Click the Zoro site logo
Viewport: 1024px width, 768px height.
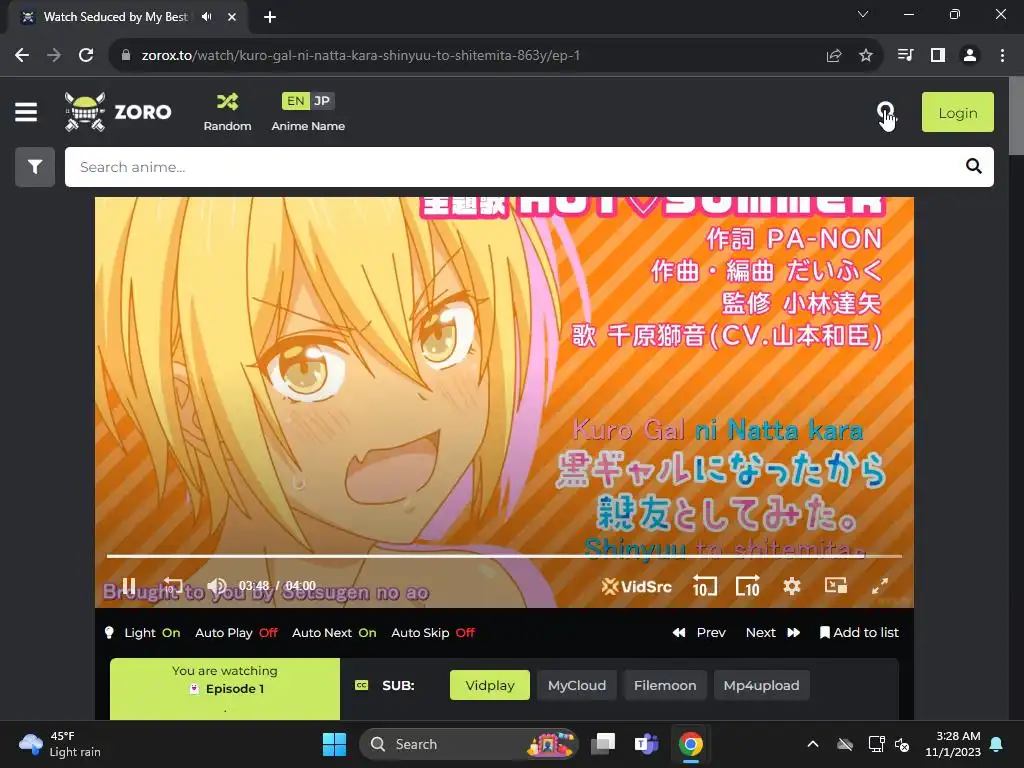click(118, 112)
